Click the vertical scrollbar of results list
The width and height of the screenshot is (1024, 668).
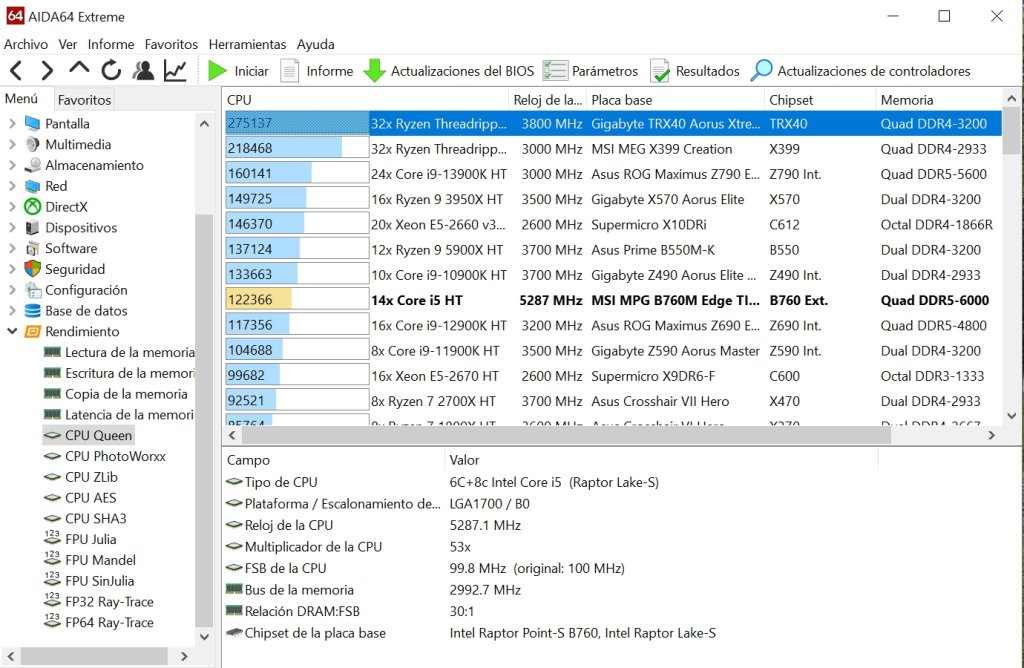click(x=1012, y=131)
